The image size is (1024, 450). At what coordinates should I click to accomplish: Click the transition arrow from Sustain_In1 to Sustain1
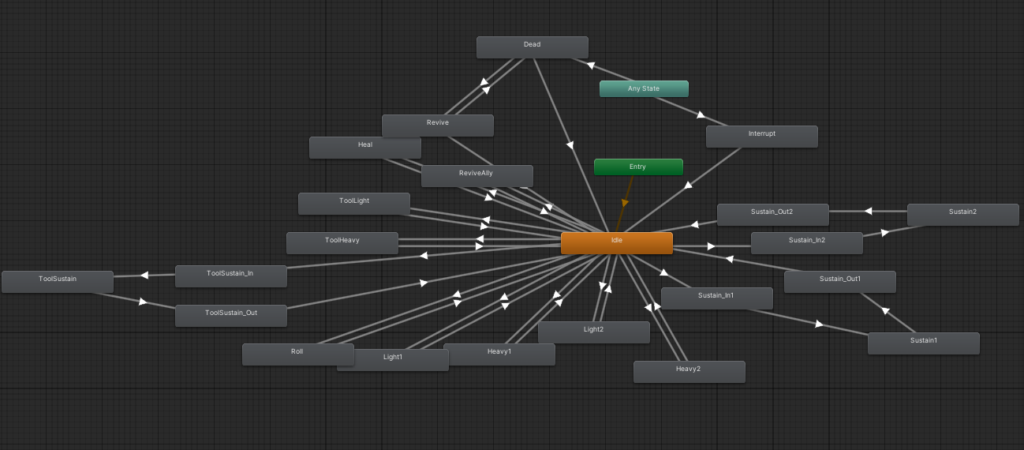[x=819, y=324]
